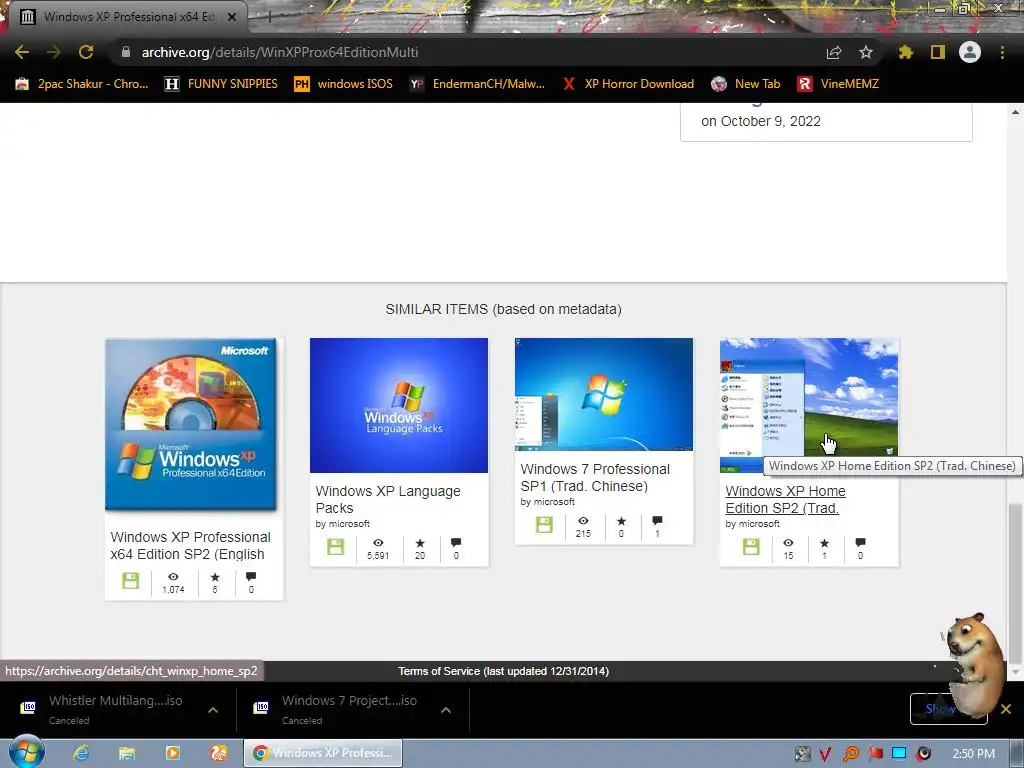
Task: Open the Chrome profile avatar
Action: (x=970, y=52)
